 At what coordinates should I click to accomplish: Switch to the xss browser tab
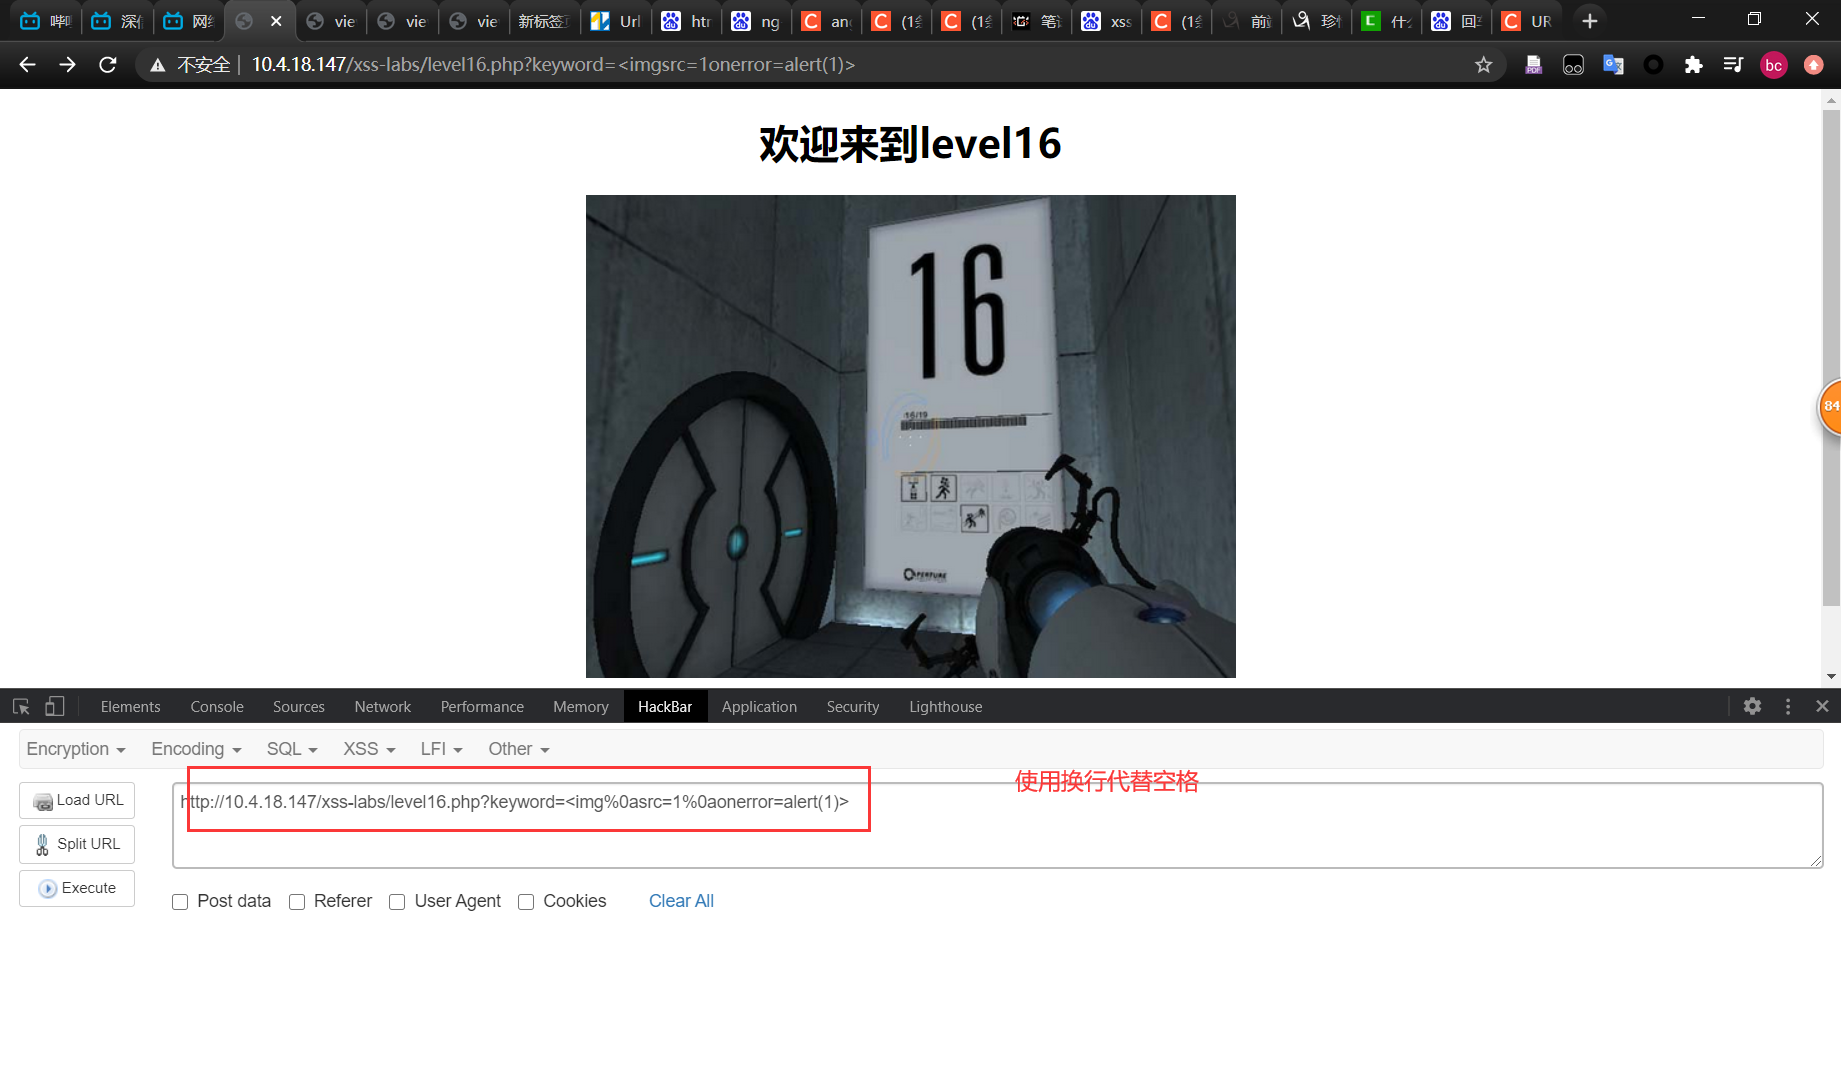click(x=1107, y=21)
